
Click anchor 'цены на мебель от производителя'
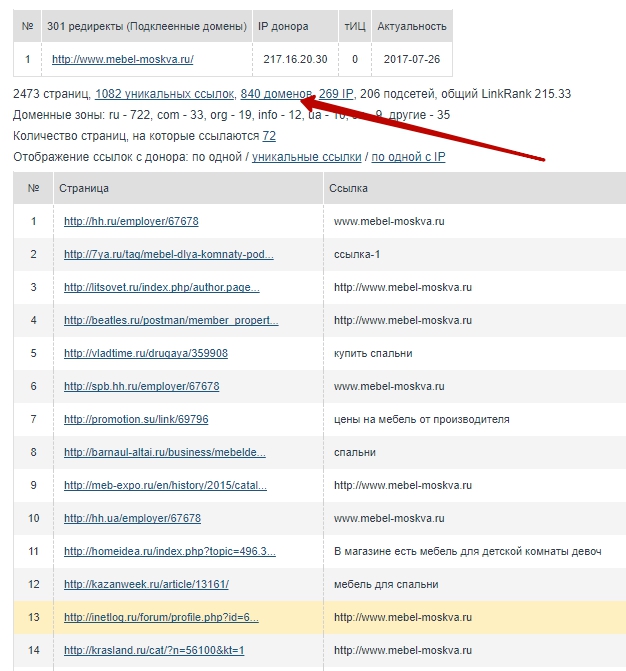pos(421,419)
